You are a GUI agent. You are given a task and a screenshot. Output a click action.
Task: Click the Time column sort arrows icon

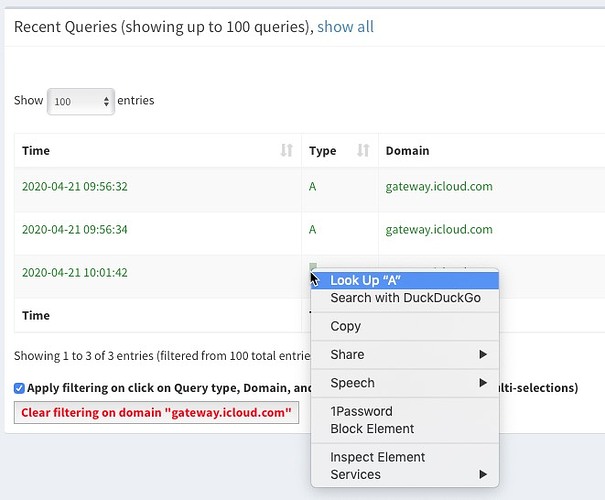[x=286, y=151]
